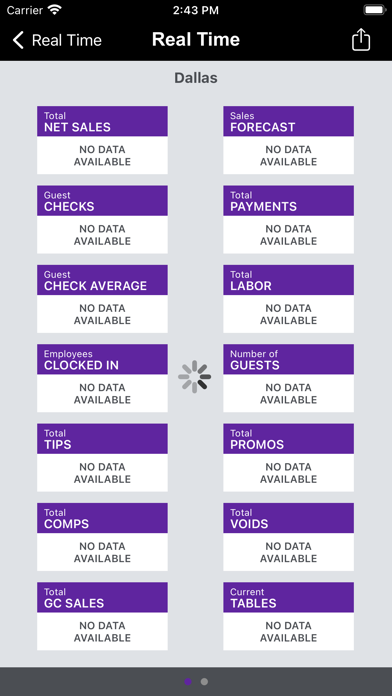Open the Total PAYMENTS tile
The width and height of the screenshot is (392, 696).
[289, 219]
